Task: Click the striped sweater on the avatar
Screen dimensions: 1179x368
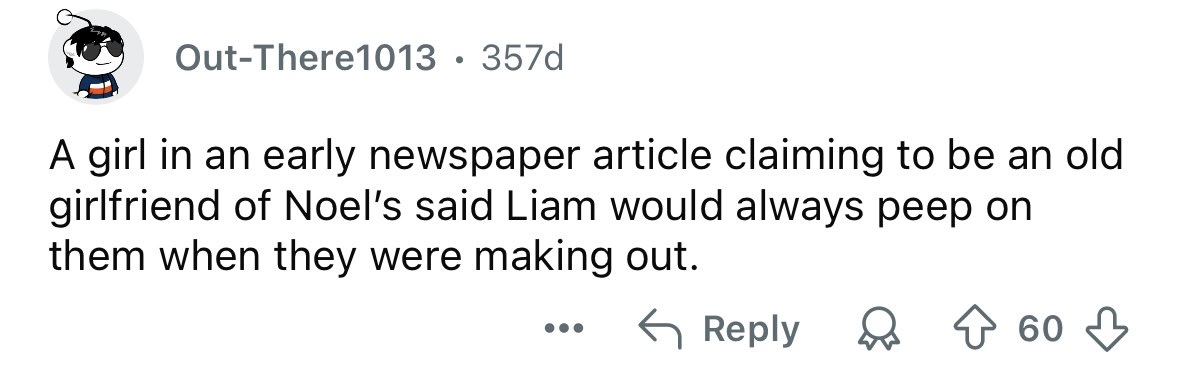Action: (99, 85)
